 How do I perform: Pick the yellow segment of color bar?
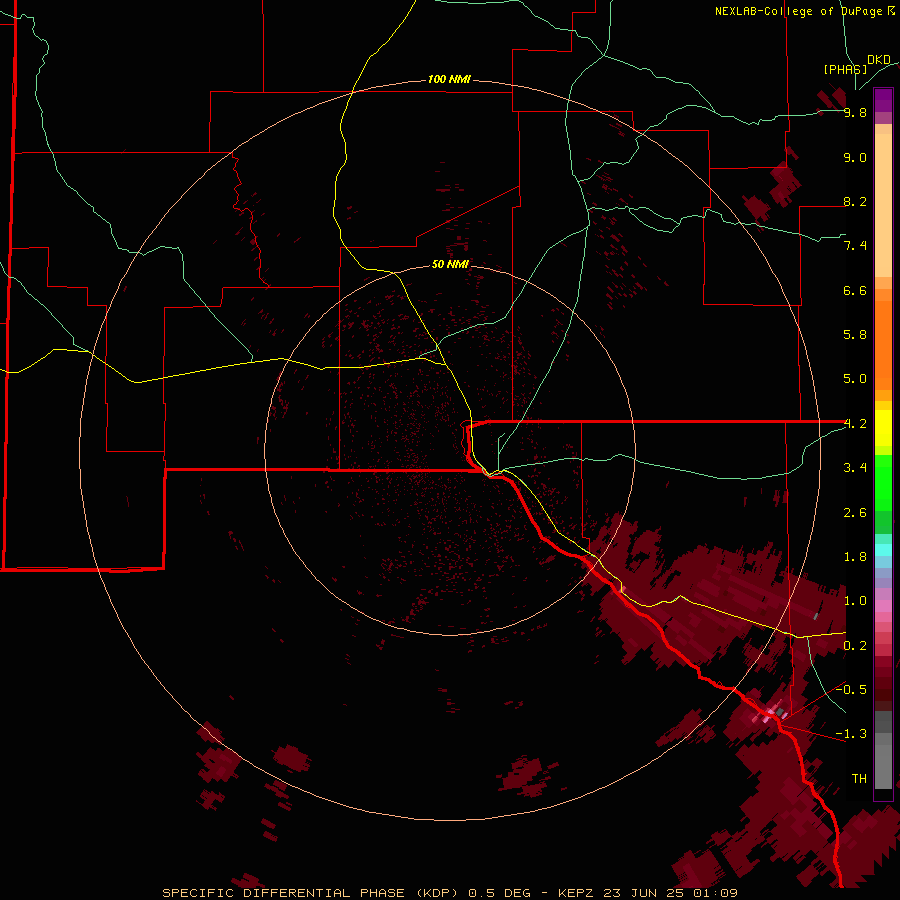click(883, 428)
